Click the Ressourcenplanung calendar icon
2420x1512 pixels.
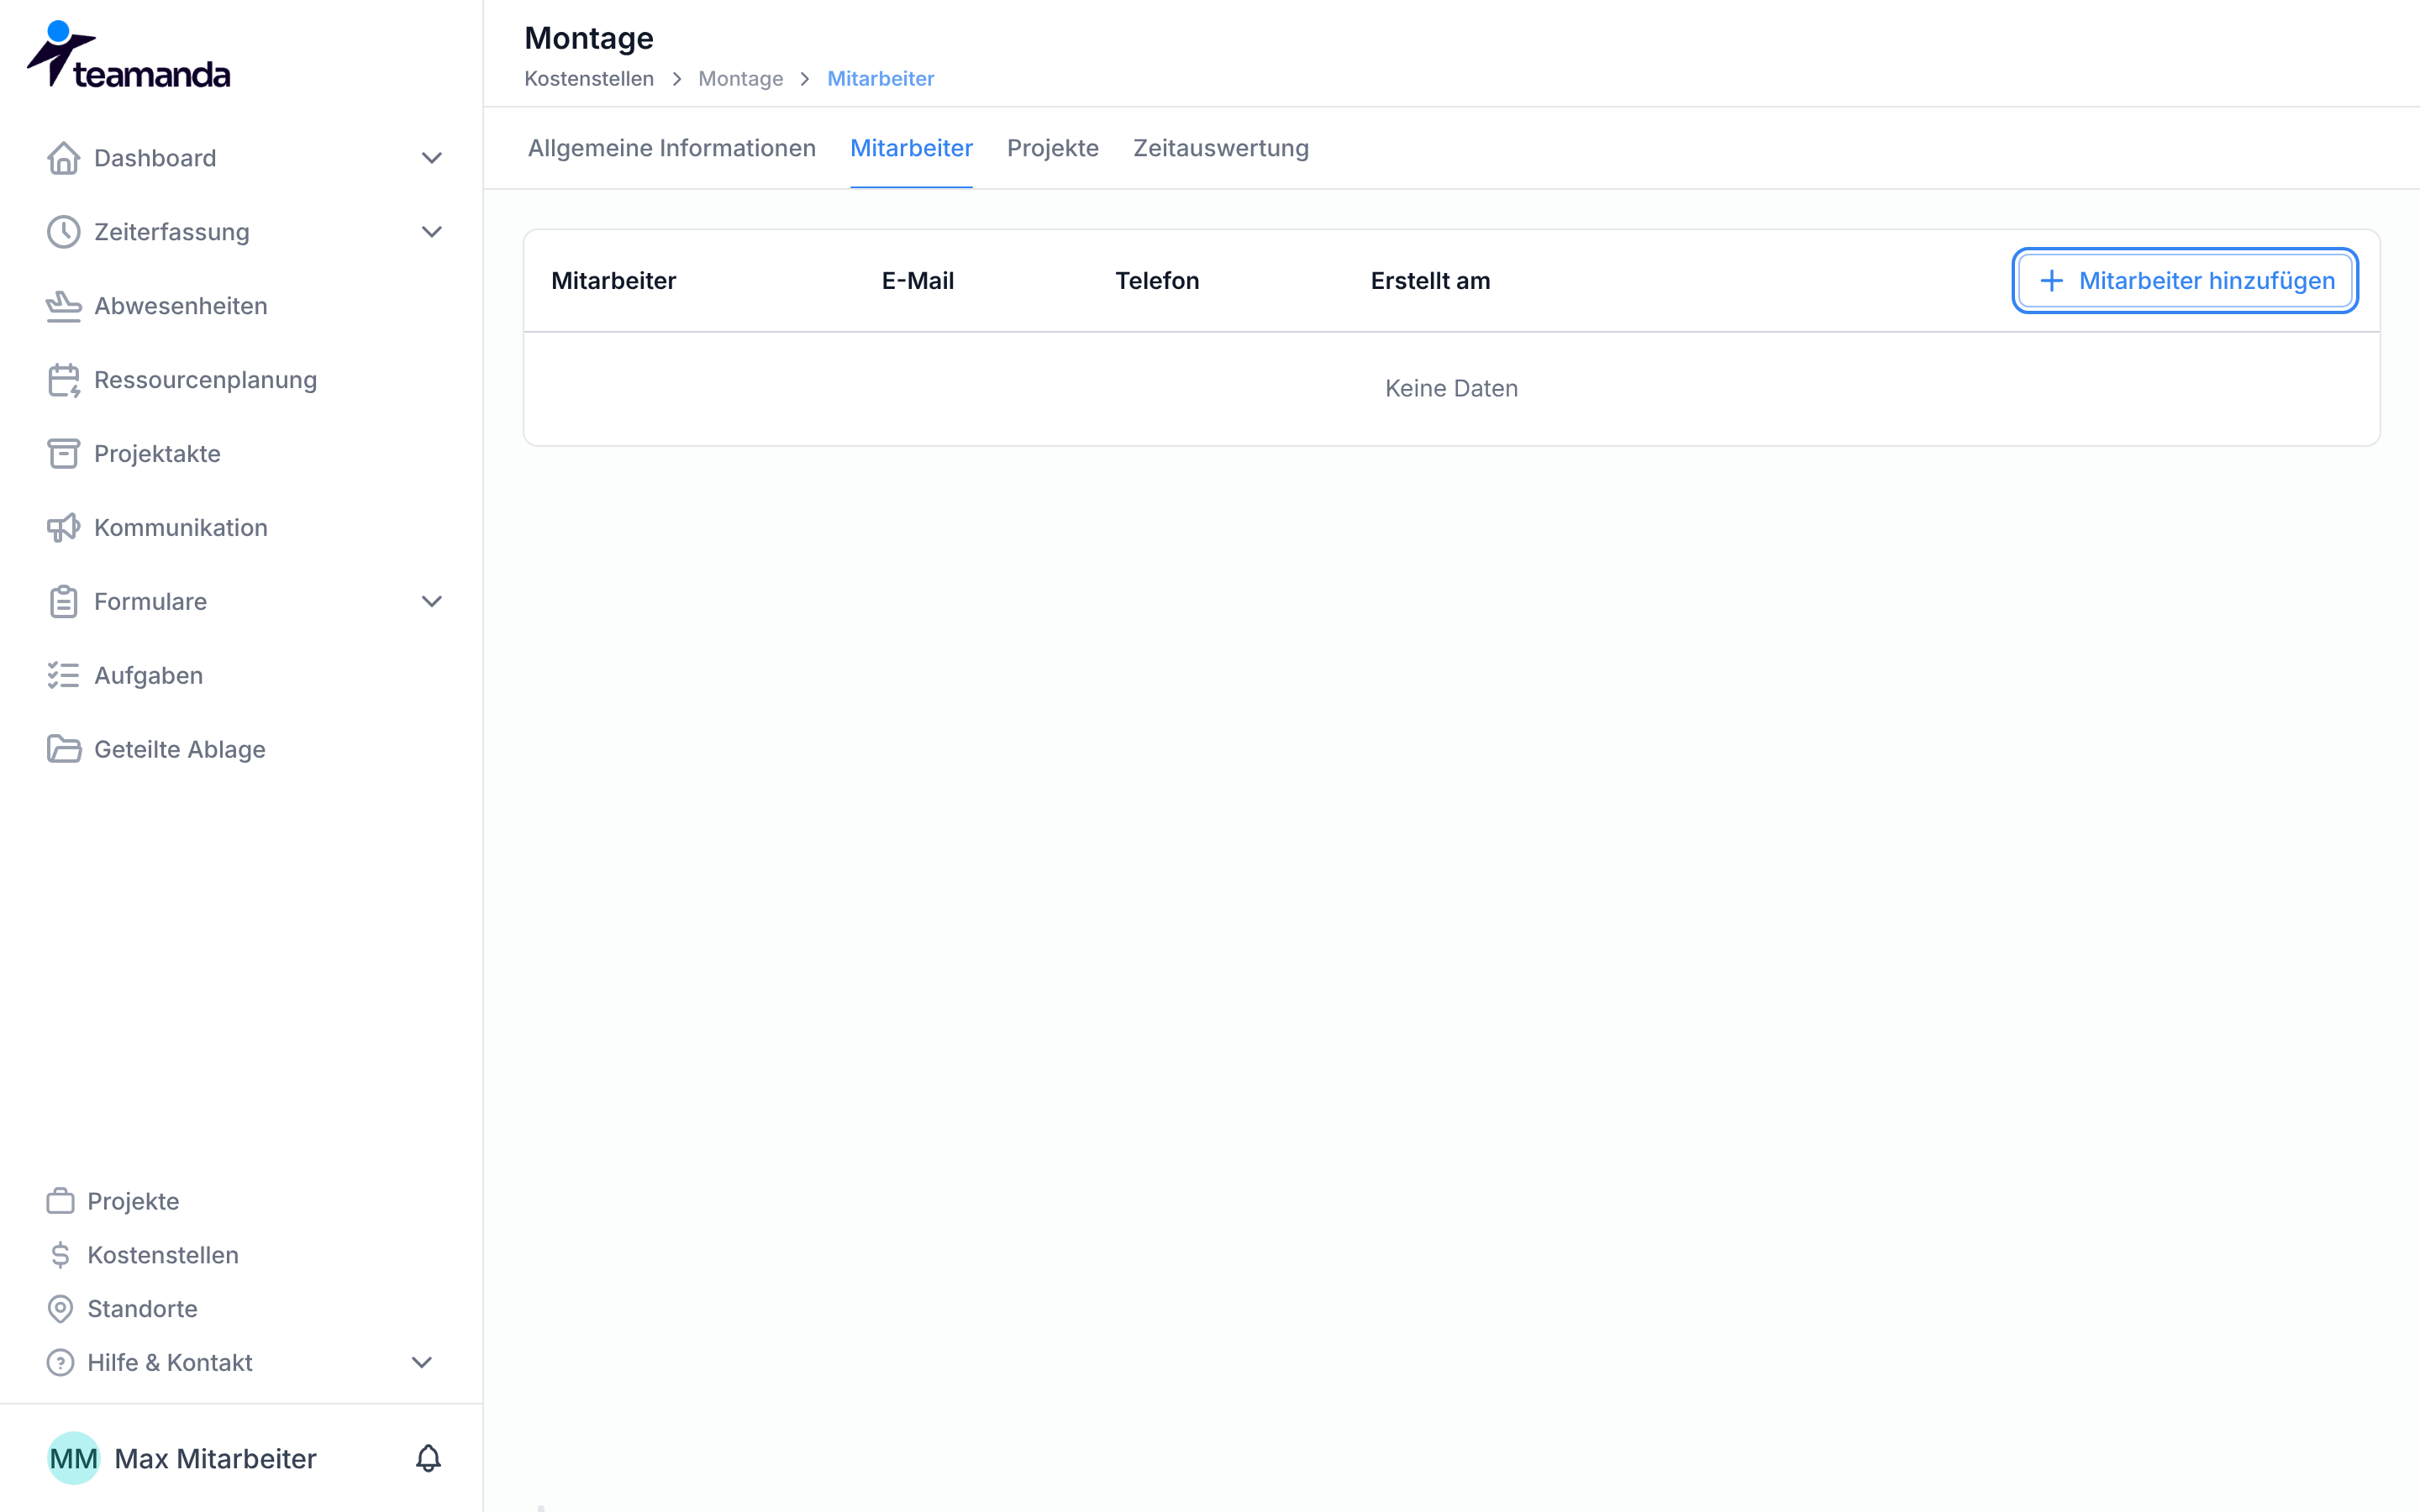click(x=63, y=380)
